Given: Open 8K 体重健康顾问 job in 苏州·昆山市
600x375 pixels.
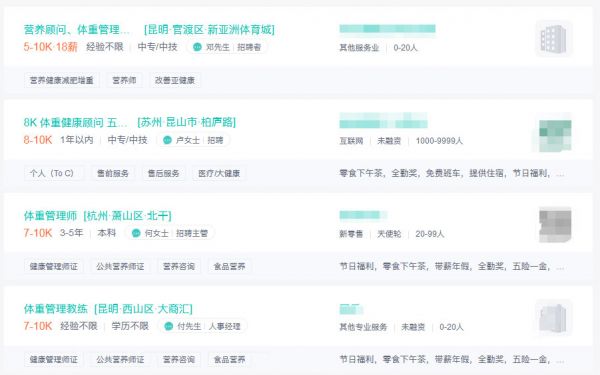Looking at the screenshot, I should click(x=130, y=122).
